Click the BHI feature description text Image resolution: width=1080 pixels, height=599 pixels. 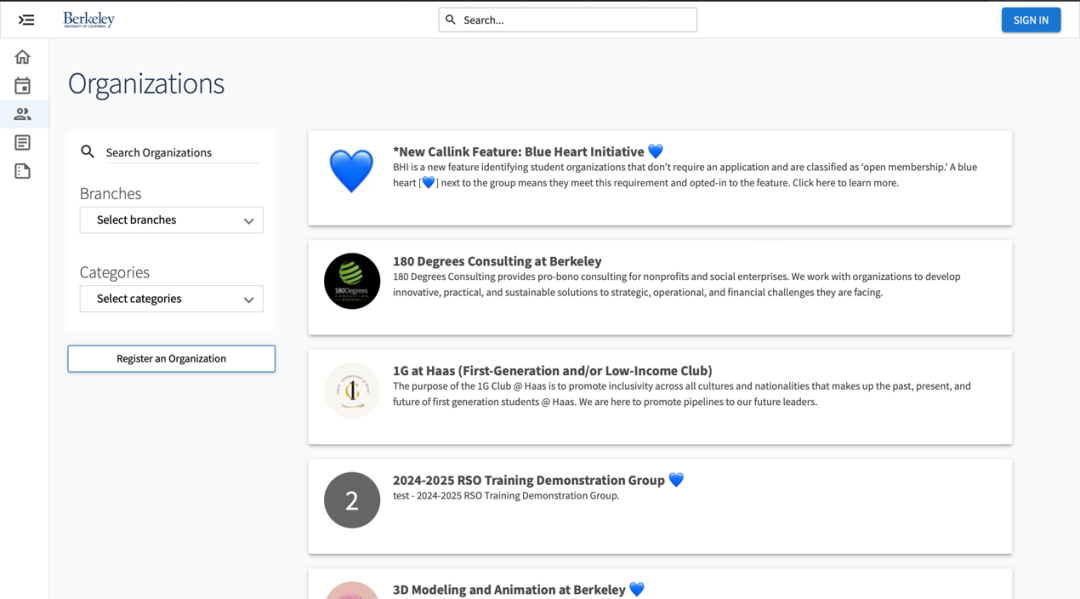pos(685,175)
